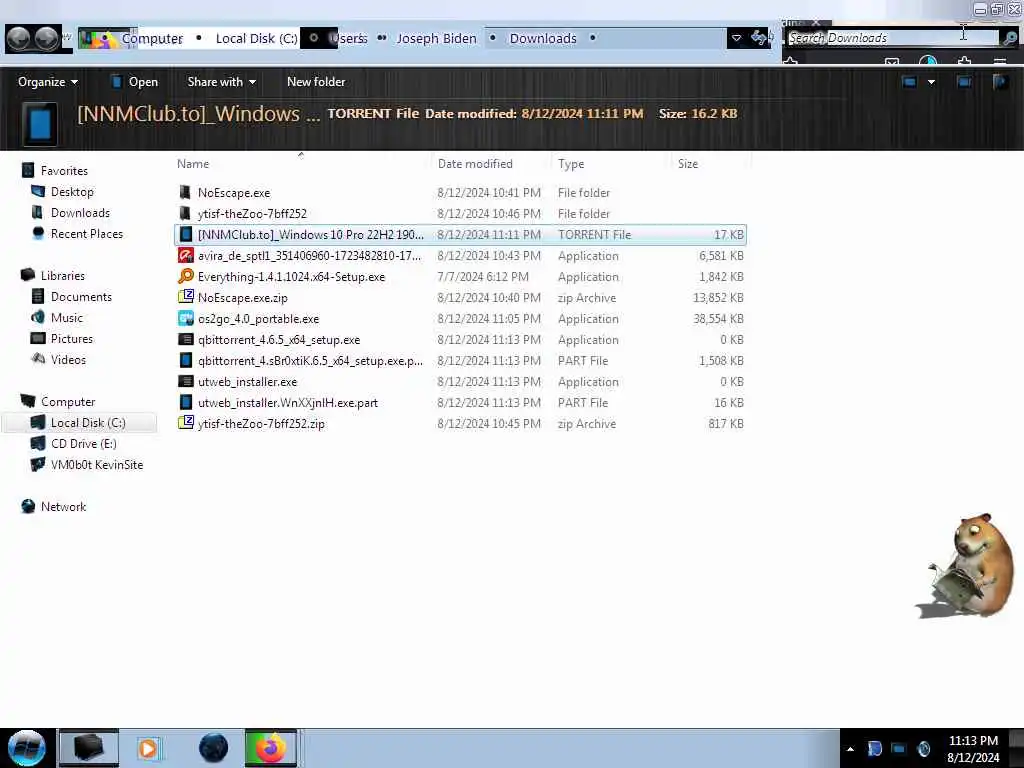Click Network in navigation pane
The width and height of the screenshot is (1024, 768).
point(63,506)
